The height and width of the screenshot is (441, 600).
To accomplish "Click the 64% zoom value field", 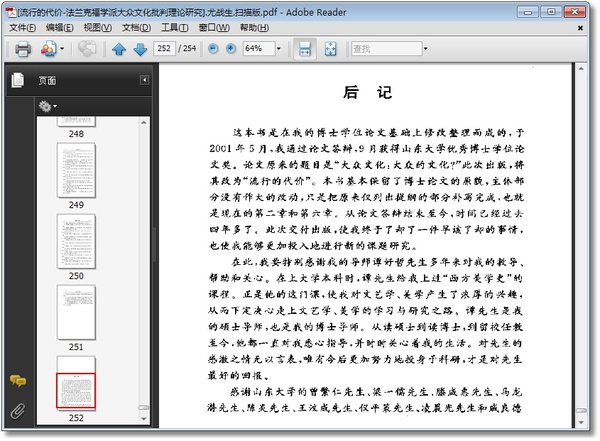I will 259,49.
